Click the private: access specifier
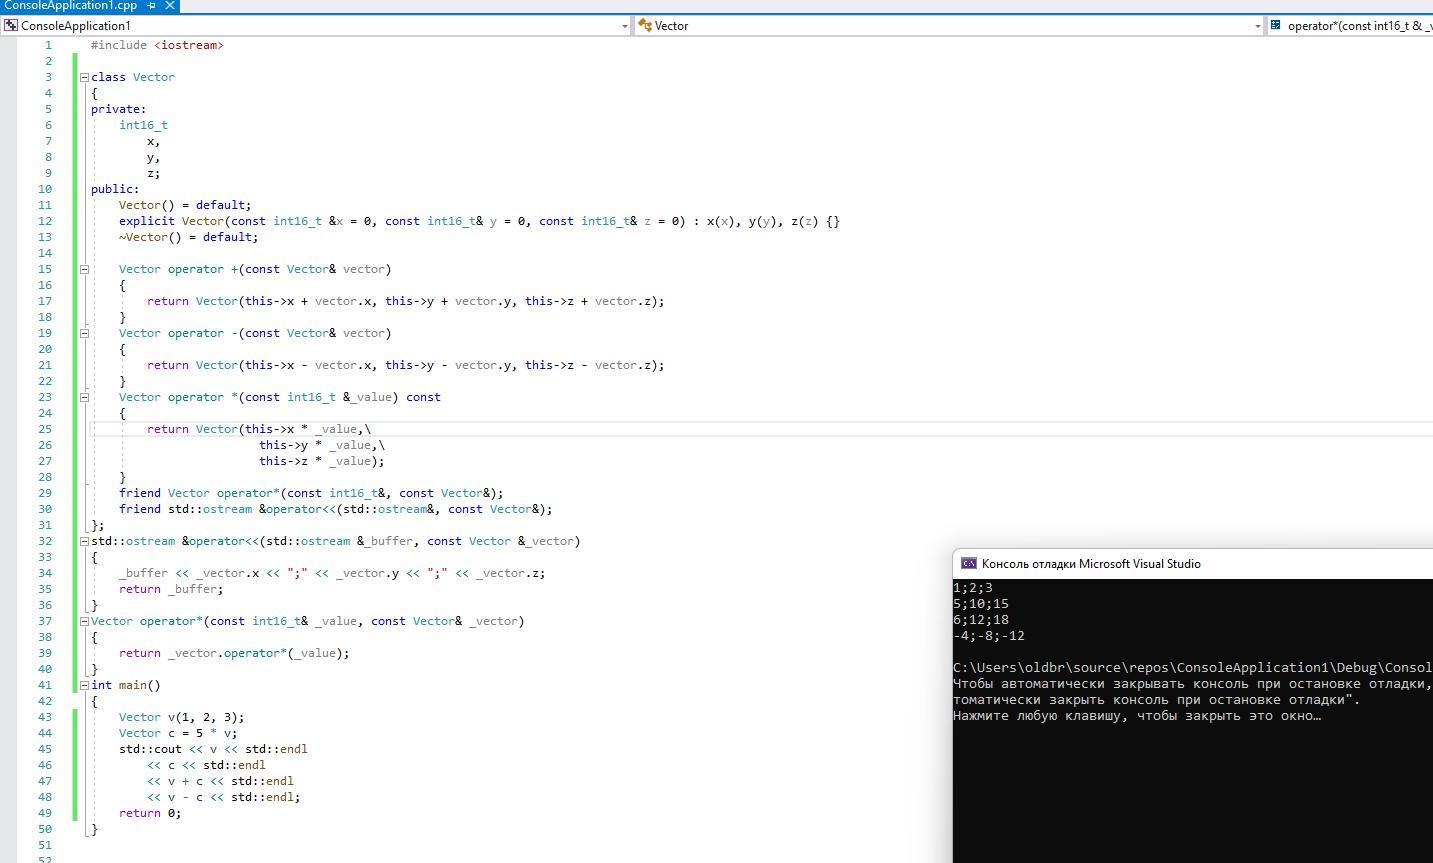Viewport: 1433px width, 863px height. tap(118, 109)
